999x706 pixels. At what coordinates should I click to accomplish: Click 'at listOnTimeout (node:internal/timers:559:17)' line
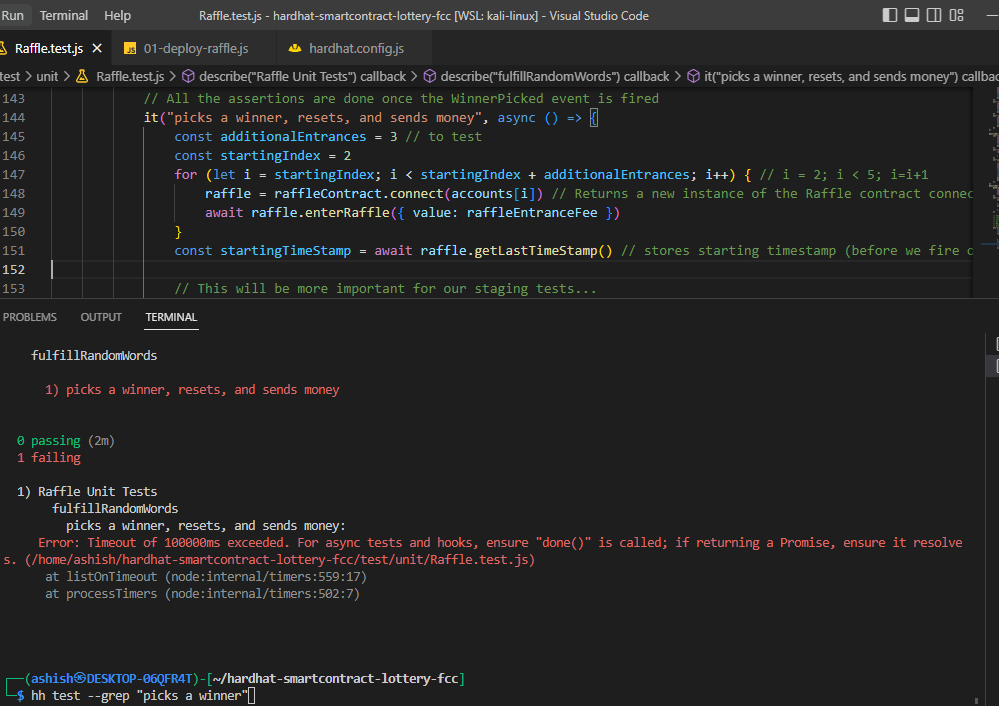pos(206,577)
